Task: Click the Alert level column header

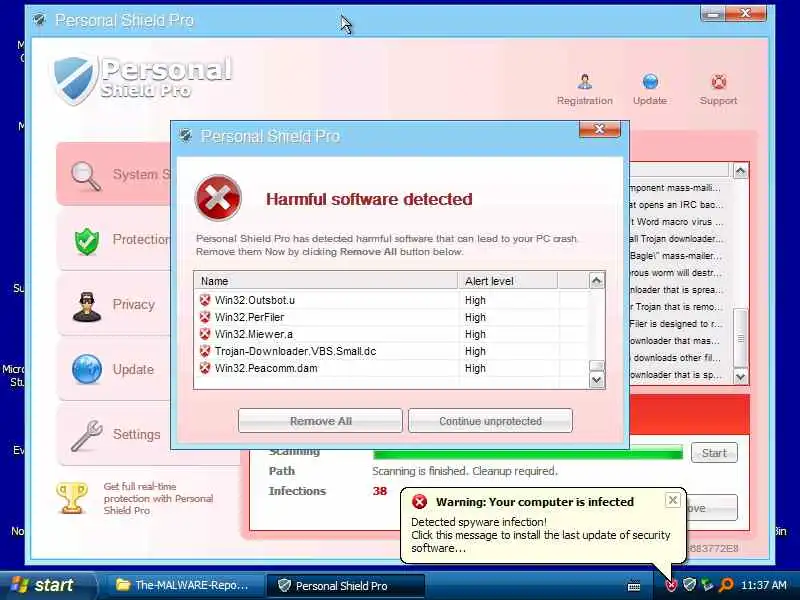Action: pos(508,281)
